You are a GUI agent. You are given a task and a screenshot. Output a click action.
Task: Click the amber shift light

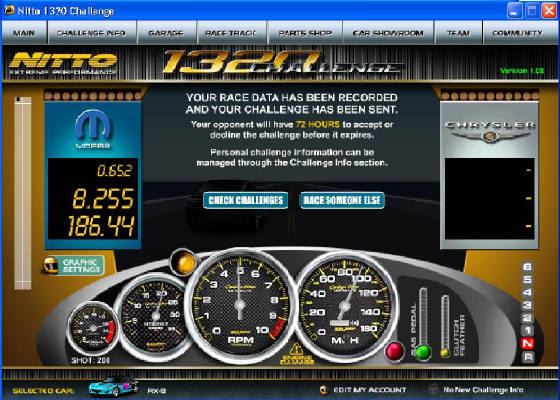point(184,262)
